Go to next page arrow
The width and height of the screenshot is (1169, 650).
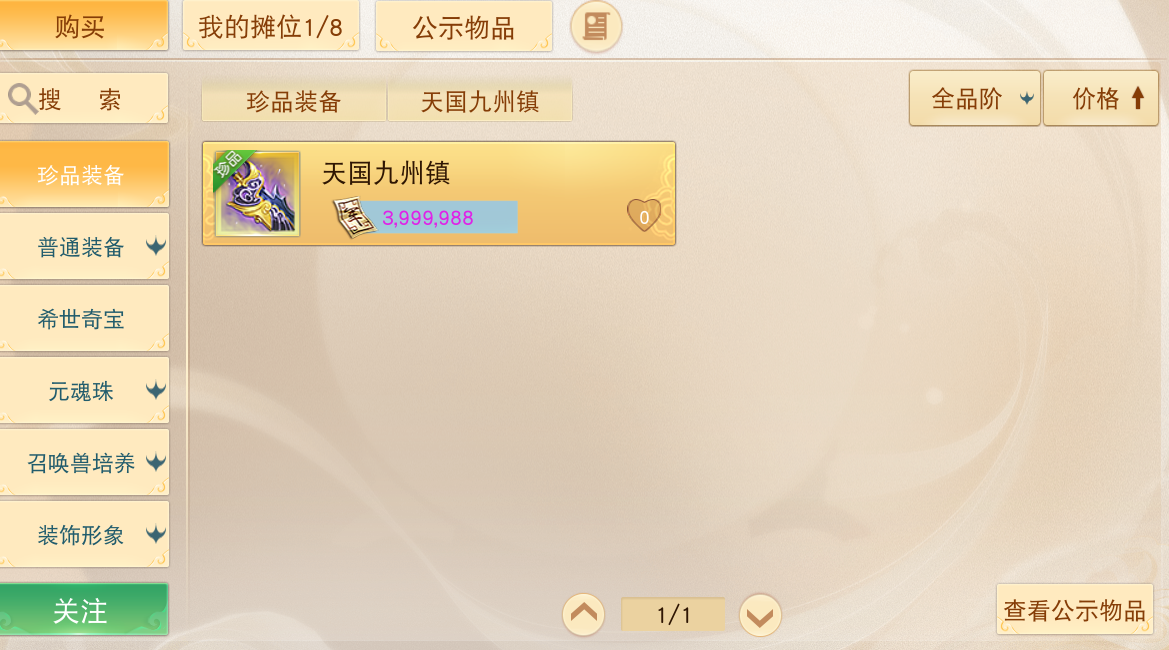click(760, 615)
